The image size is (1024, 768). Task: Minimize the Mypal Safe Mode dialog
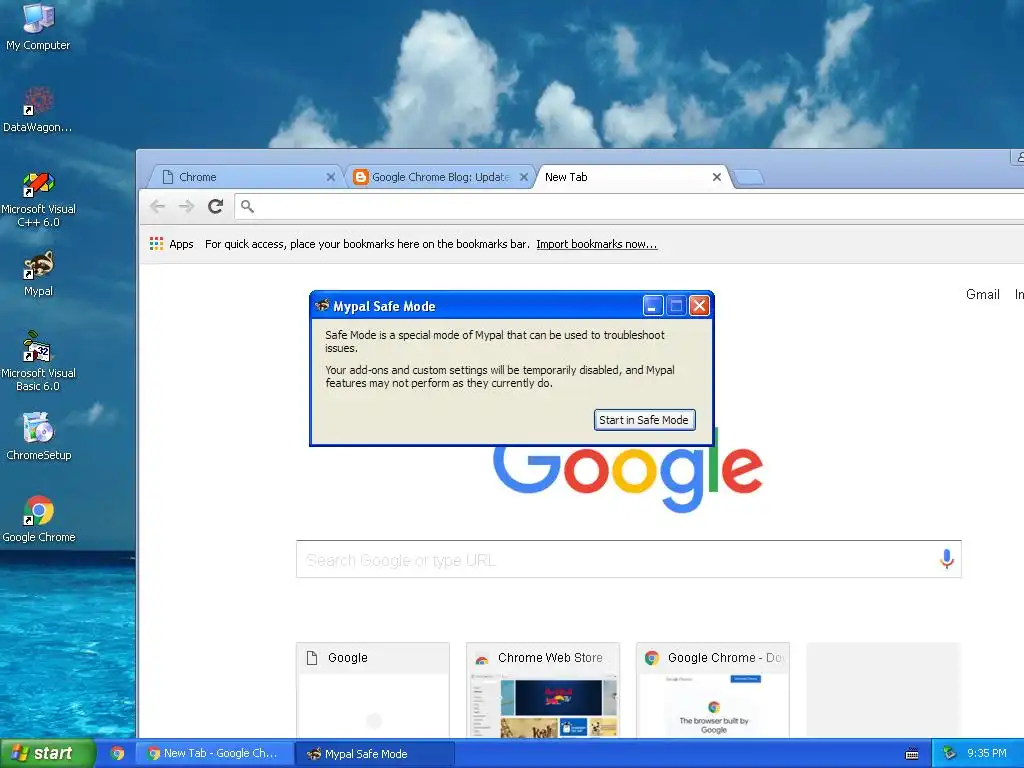click(x=653, y=306)
